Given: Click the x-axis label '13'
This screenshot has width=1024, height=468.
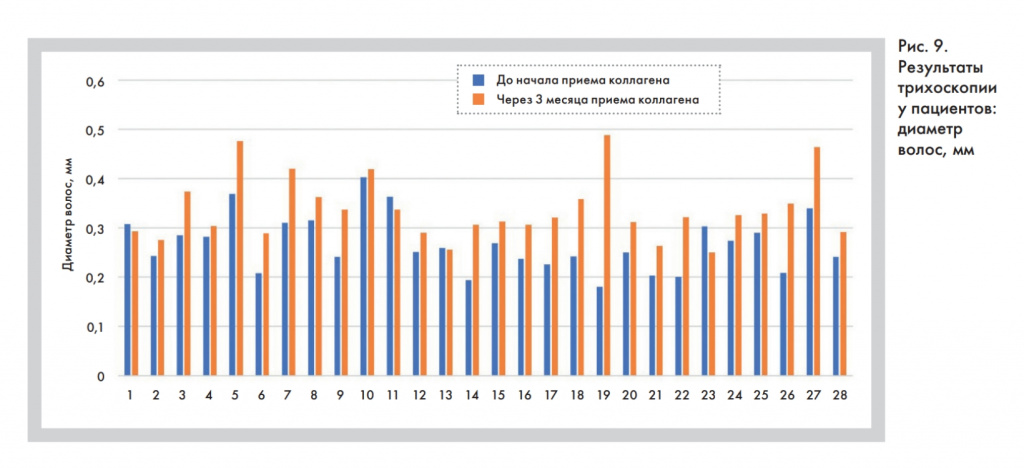Looking at the screenshot, I should [x=445, y=395].
